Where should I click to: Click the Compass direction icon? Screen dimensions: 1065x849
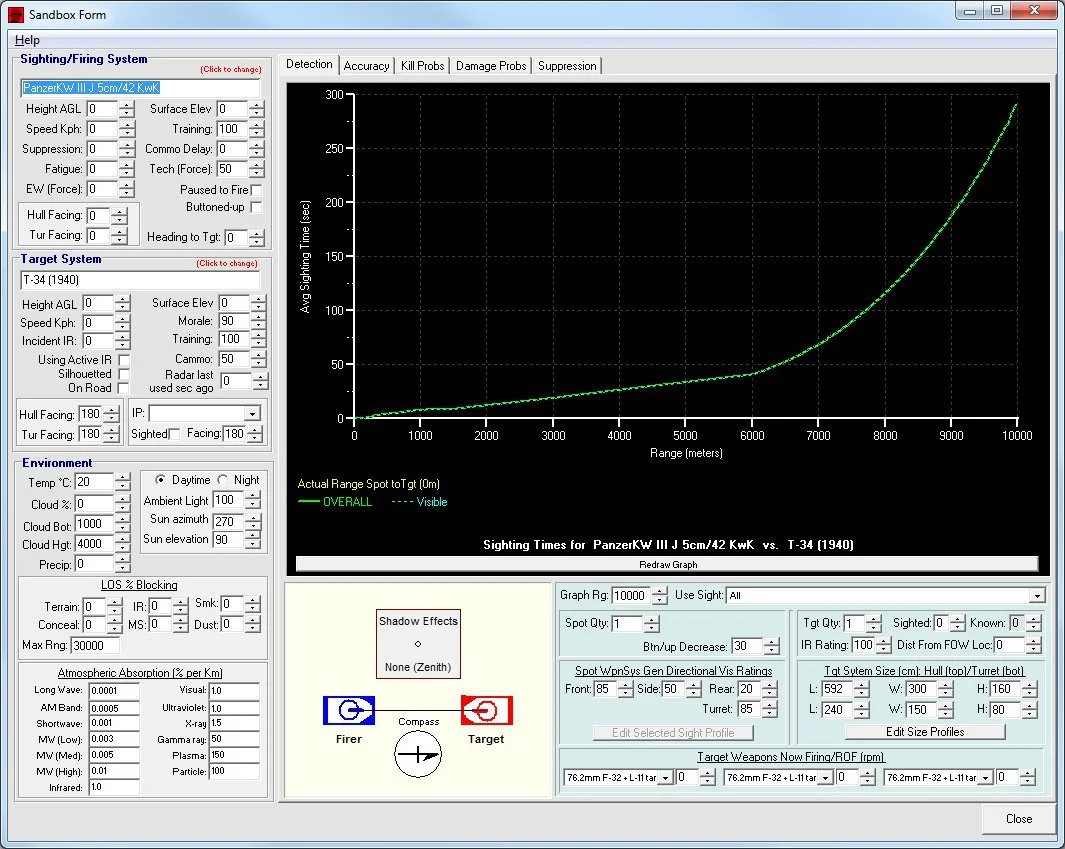coord(417,754)
